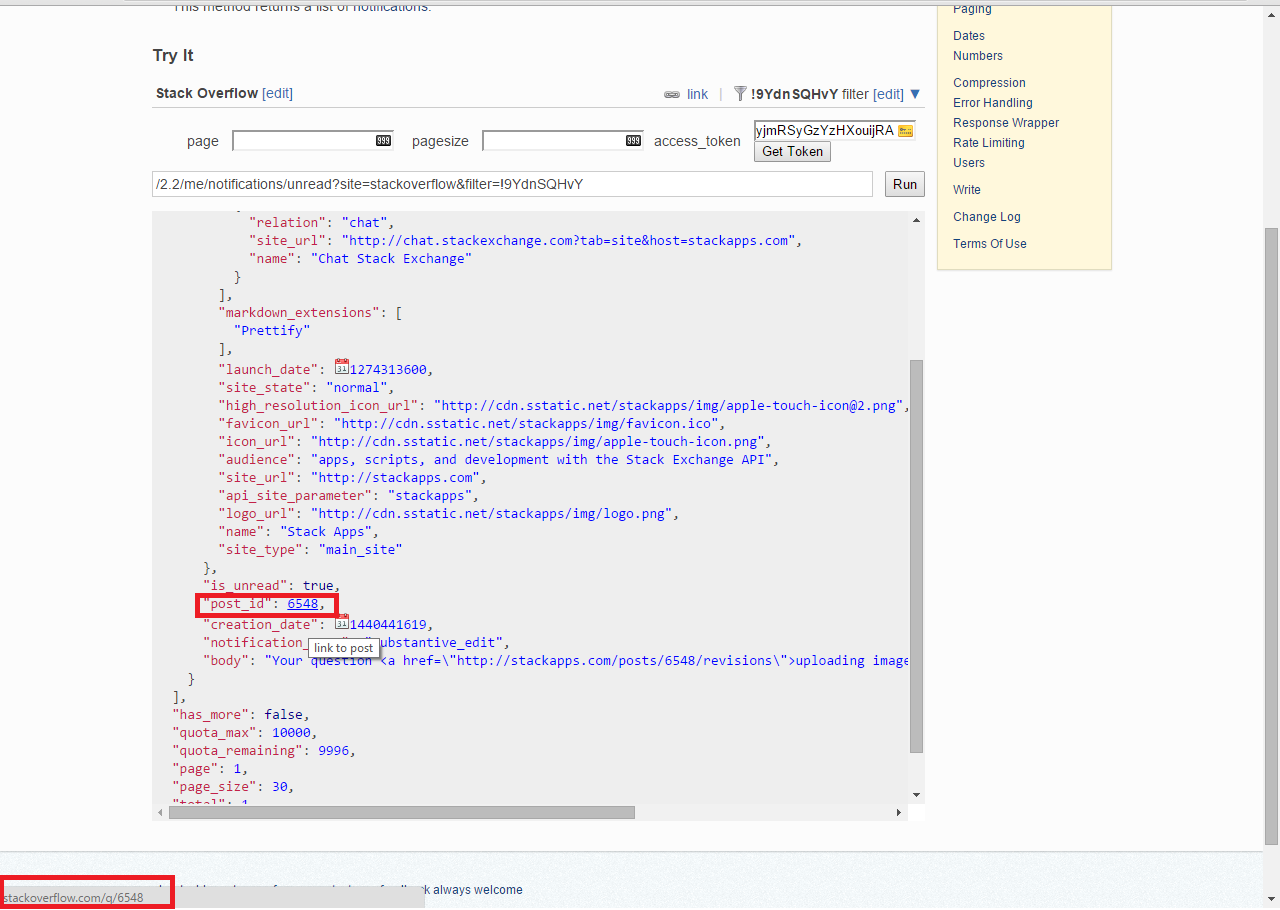Viewport: 1280px width, 910px height.
Task: Click the 999 number icon in page field
Action: pyautogui.click(x=383, y=141)
